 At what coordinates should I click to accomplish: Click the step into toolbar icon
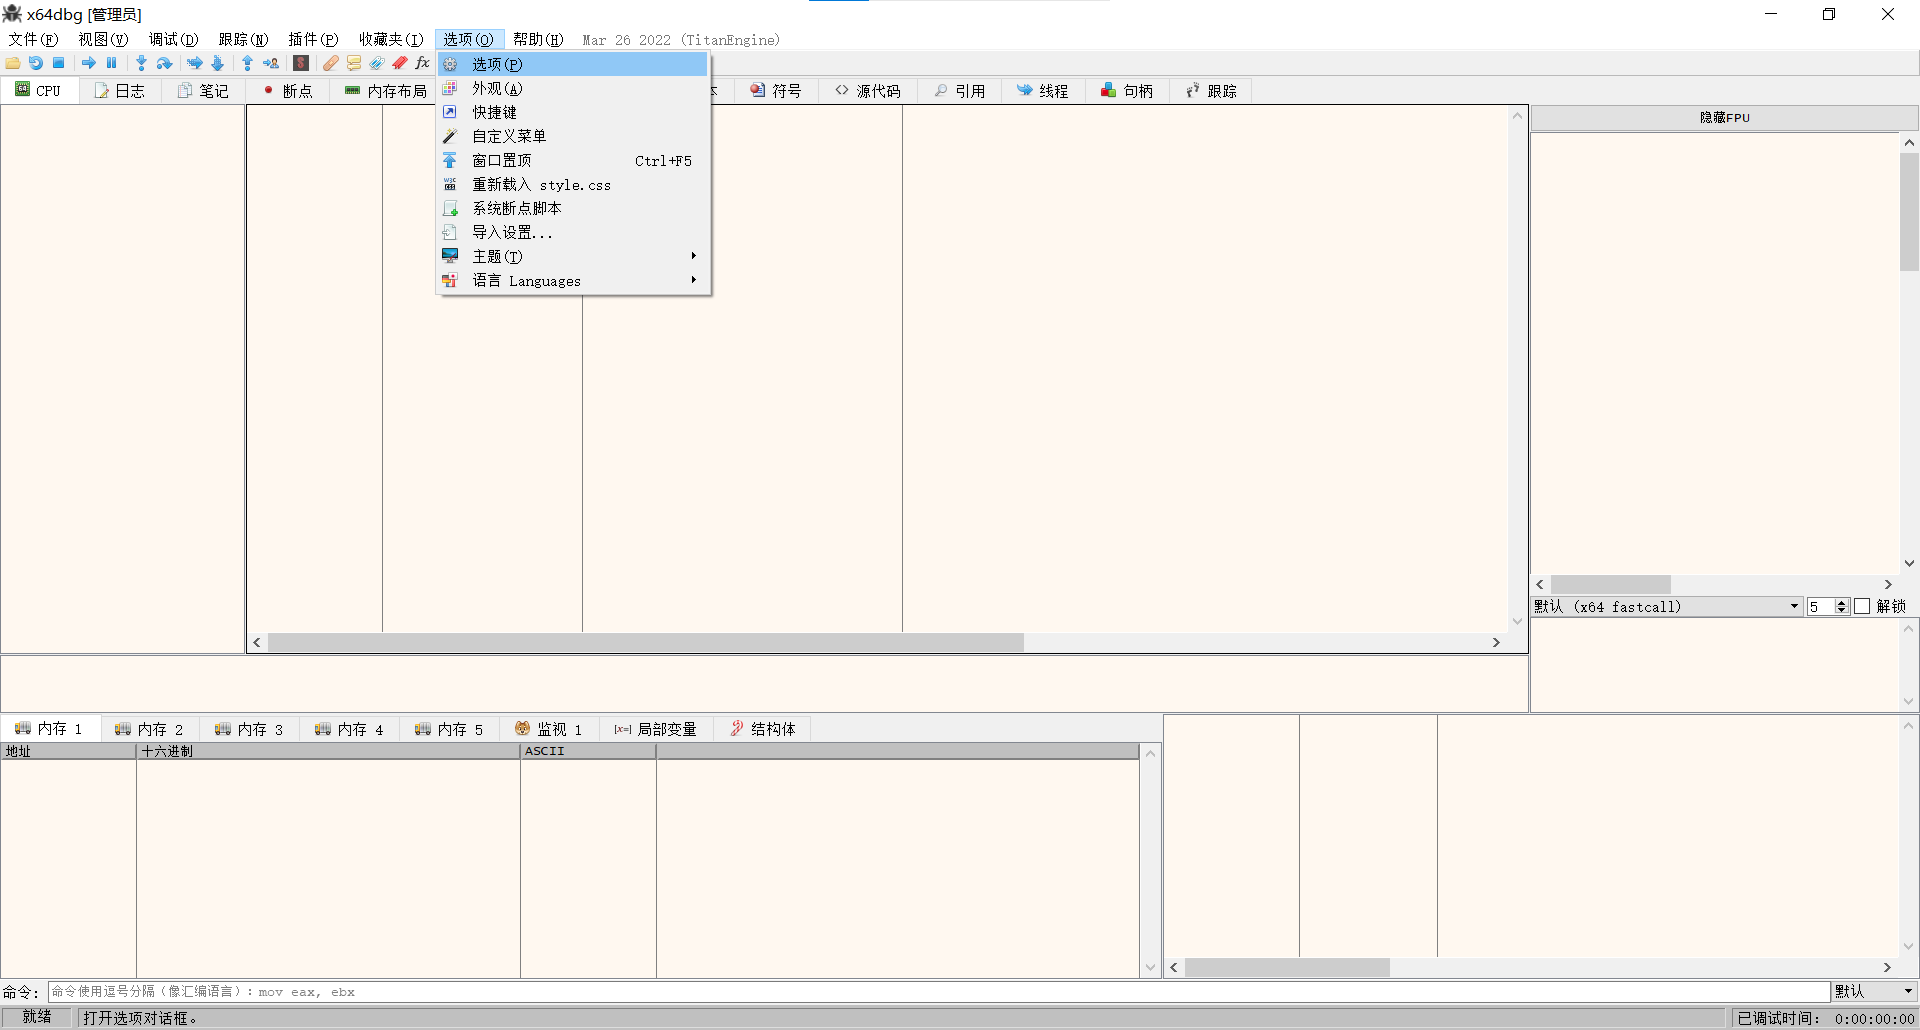(141, 63)
